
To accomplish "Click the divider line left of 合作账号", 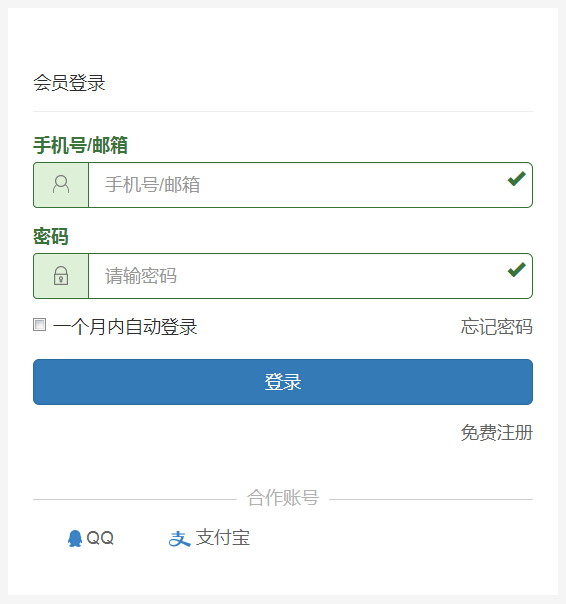I will pyautogui.click(x=135, y=500).
